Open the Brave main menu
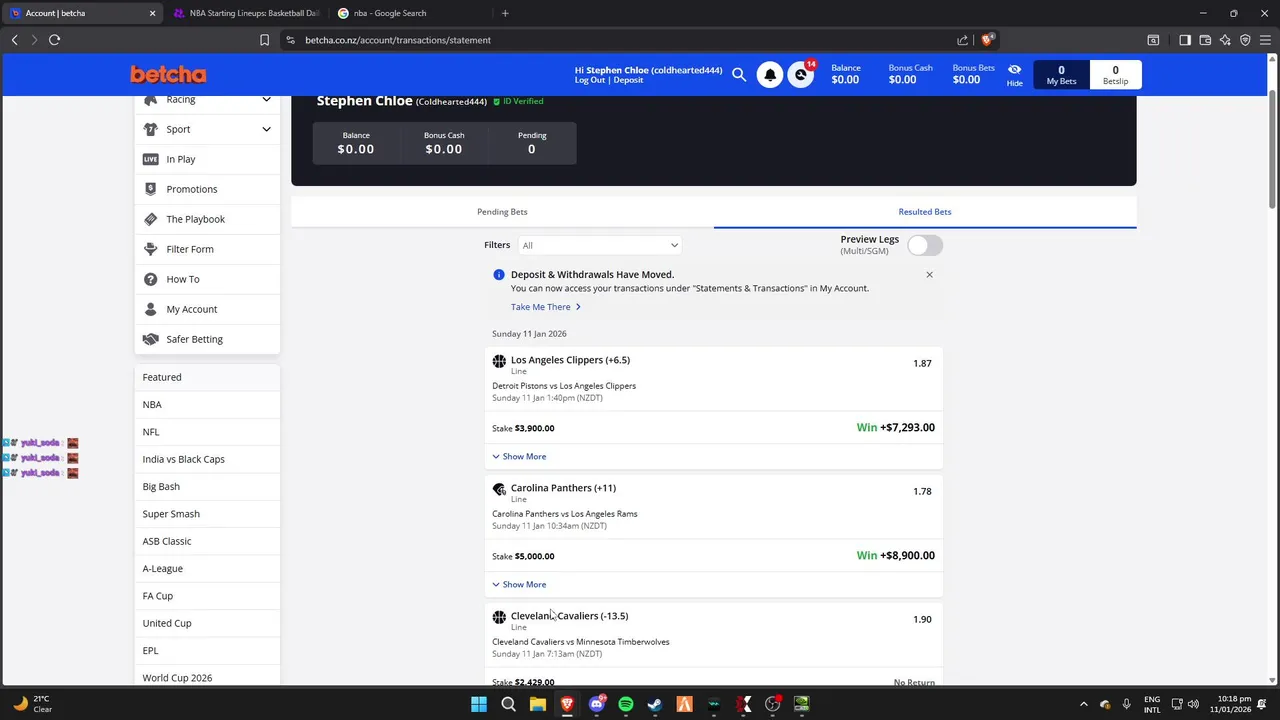Screen dimensions: 1280x720 point(1265,40)
